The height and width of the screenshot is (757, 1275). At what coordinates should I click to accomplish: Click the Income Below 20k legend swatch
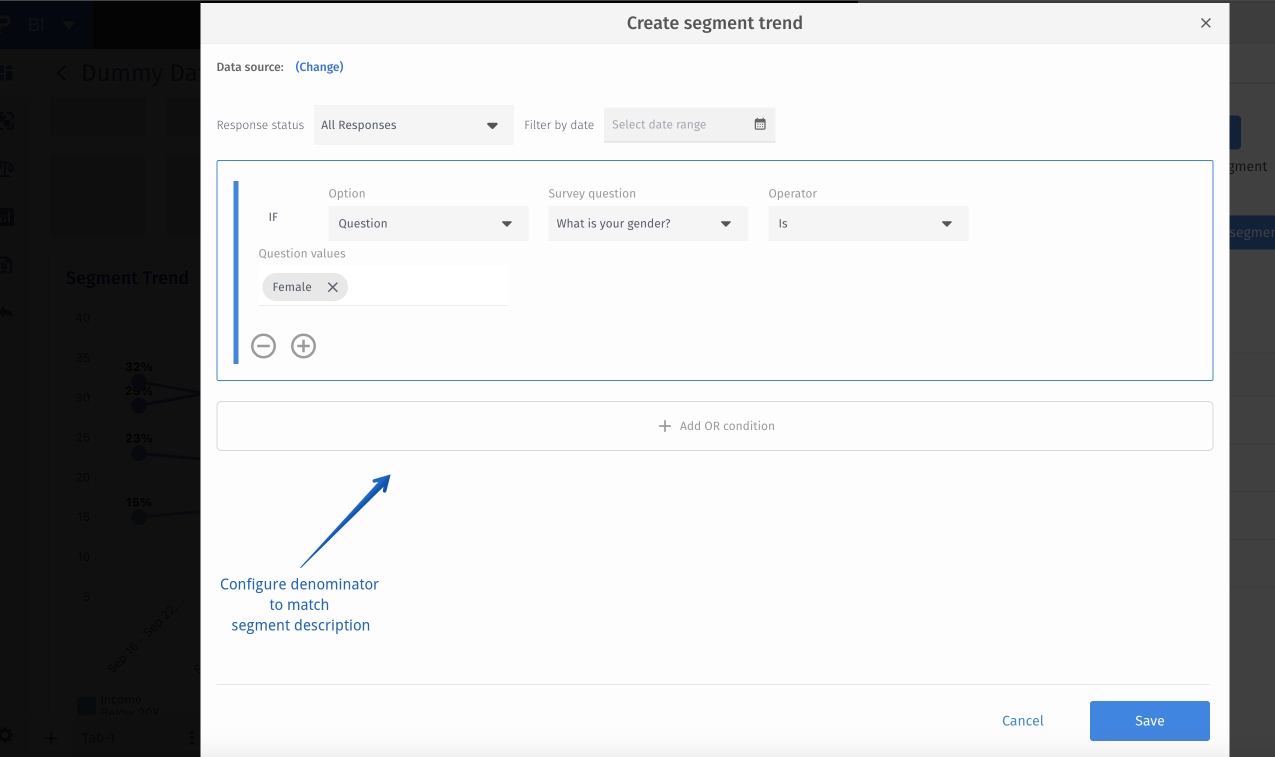[86, 705]
